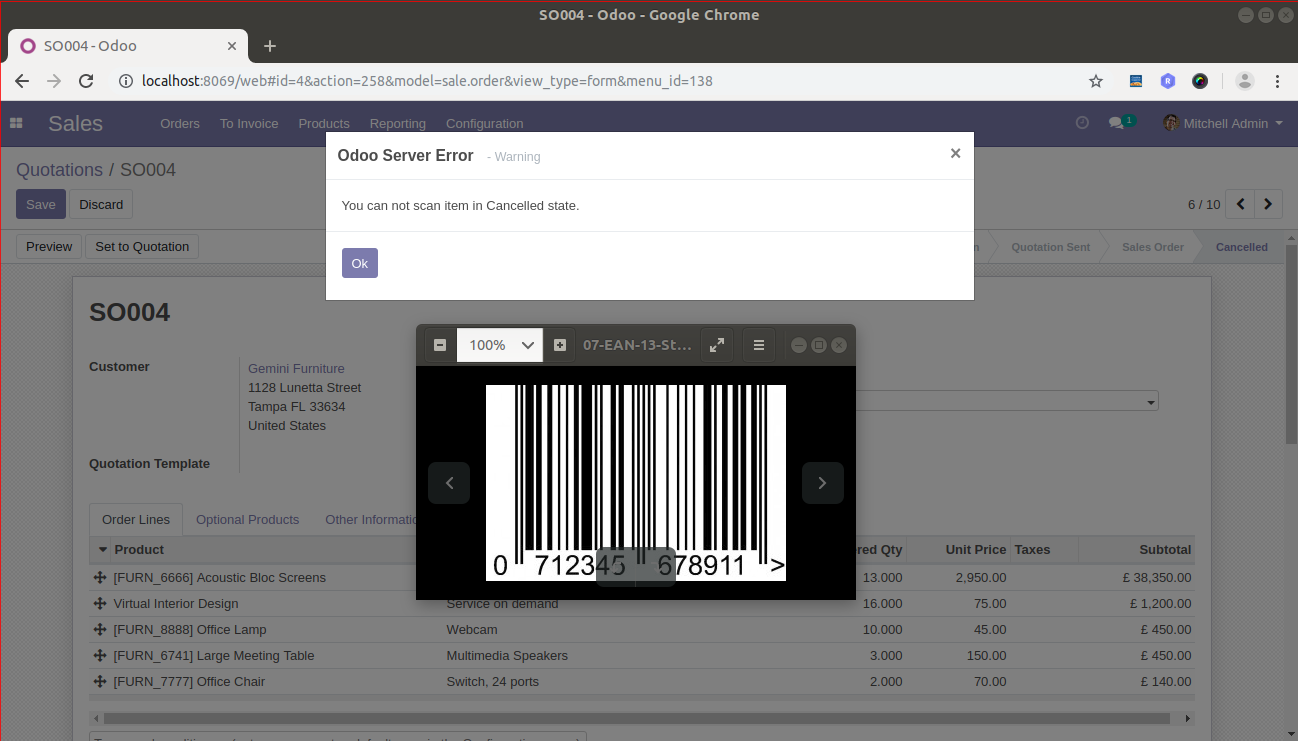This screenshot has height=741, width=1298.
Task: Go back with the browser back arrow
Action: pyautogui.click(x=22, y=81)
